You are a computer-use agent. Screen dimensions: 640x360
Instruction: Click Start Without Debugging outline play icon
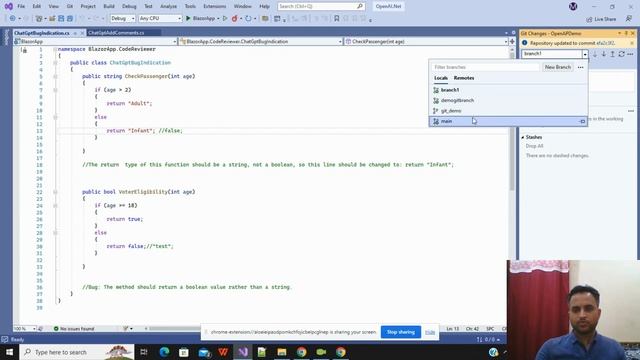pyautogui.click(x=225, y=18)
